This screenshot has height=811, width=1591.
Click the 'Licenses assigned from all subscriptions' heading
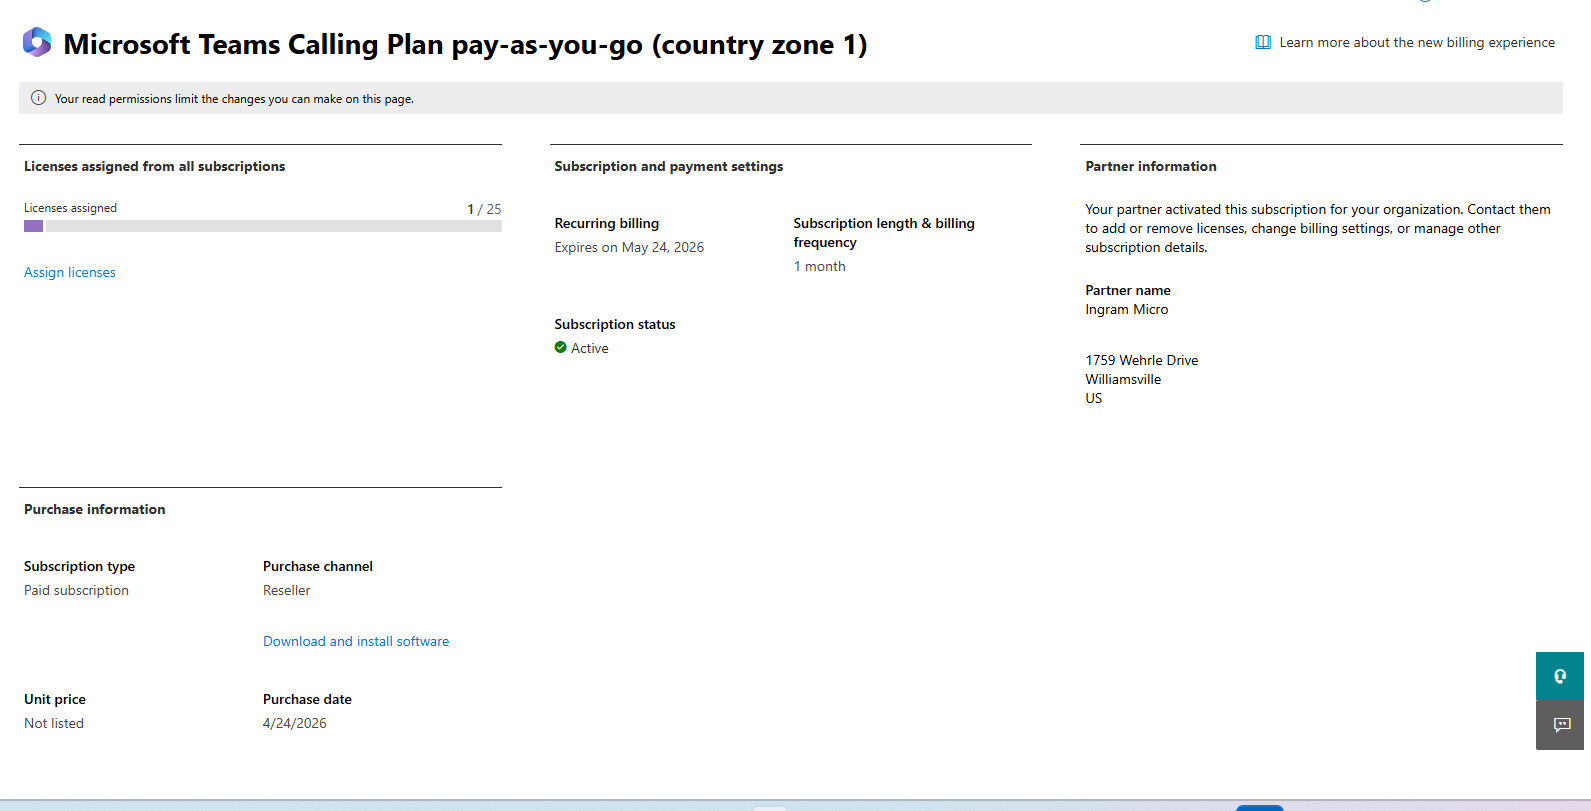[x=155, y=166]
